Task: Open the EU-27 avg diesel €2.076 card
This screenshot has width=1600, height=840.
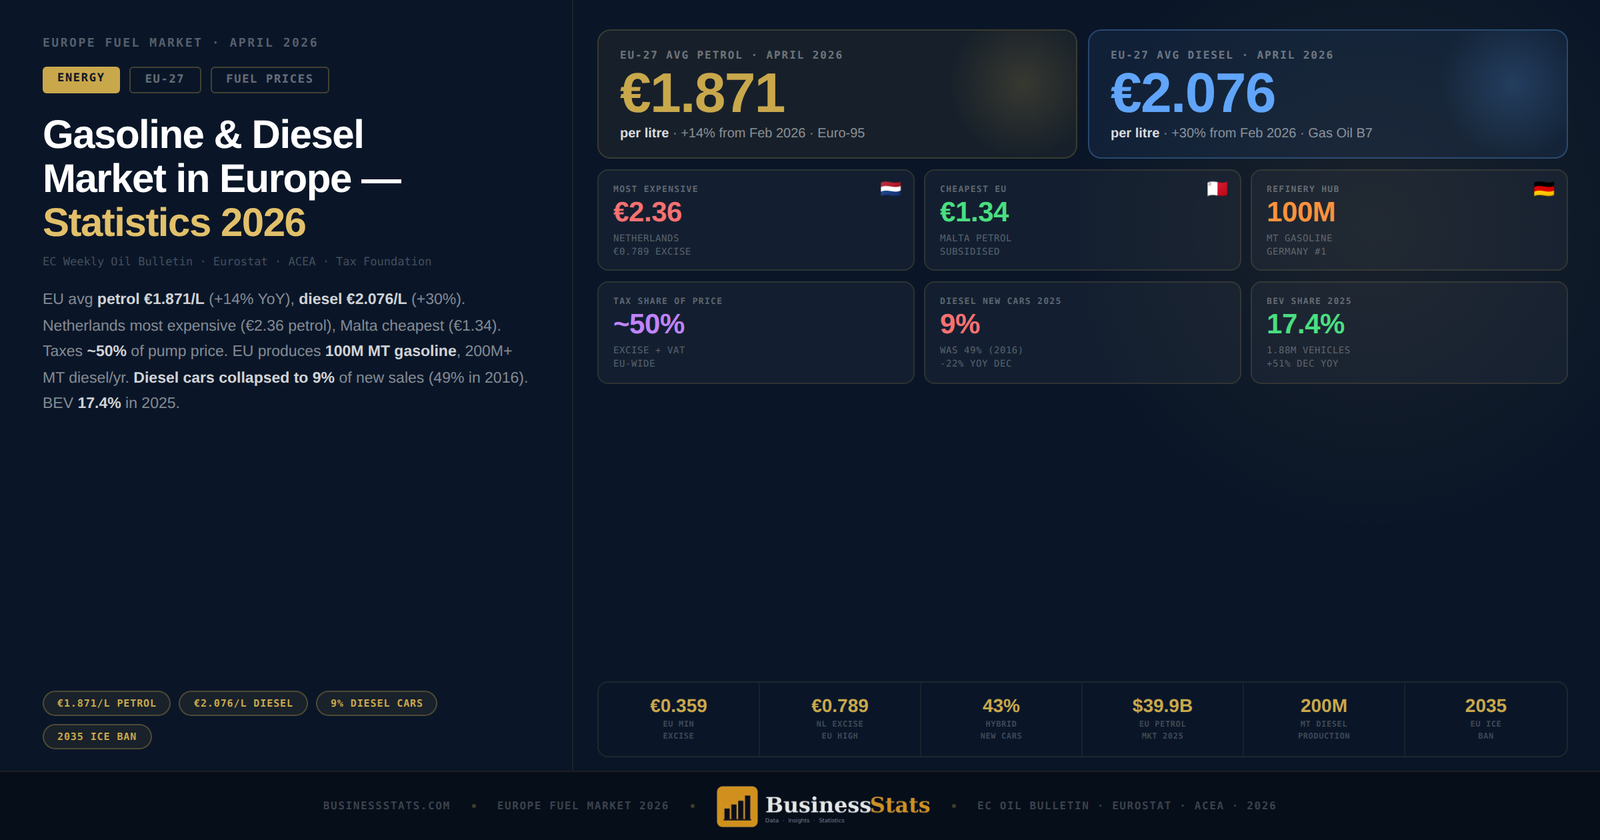Action: 1326,94
